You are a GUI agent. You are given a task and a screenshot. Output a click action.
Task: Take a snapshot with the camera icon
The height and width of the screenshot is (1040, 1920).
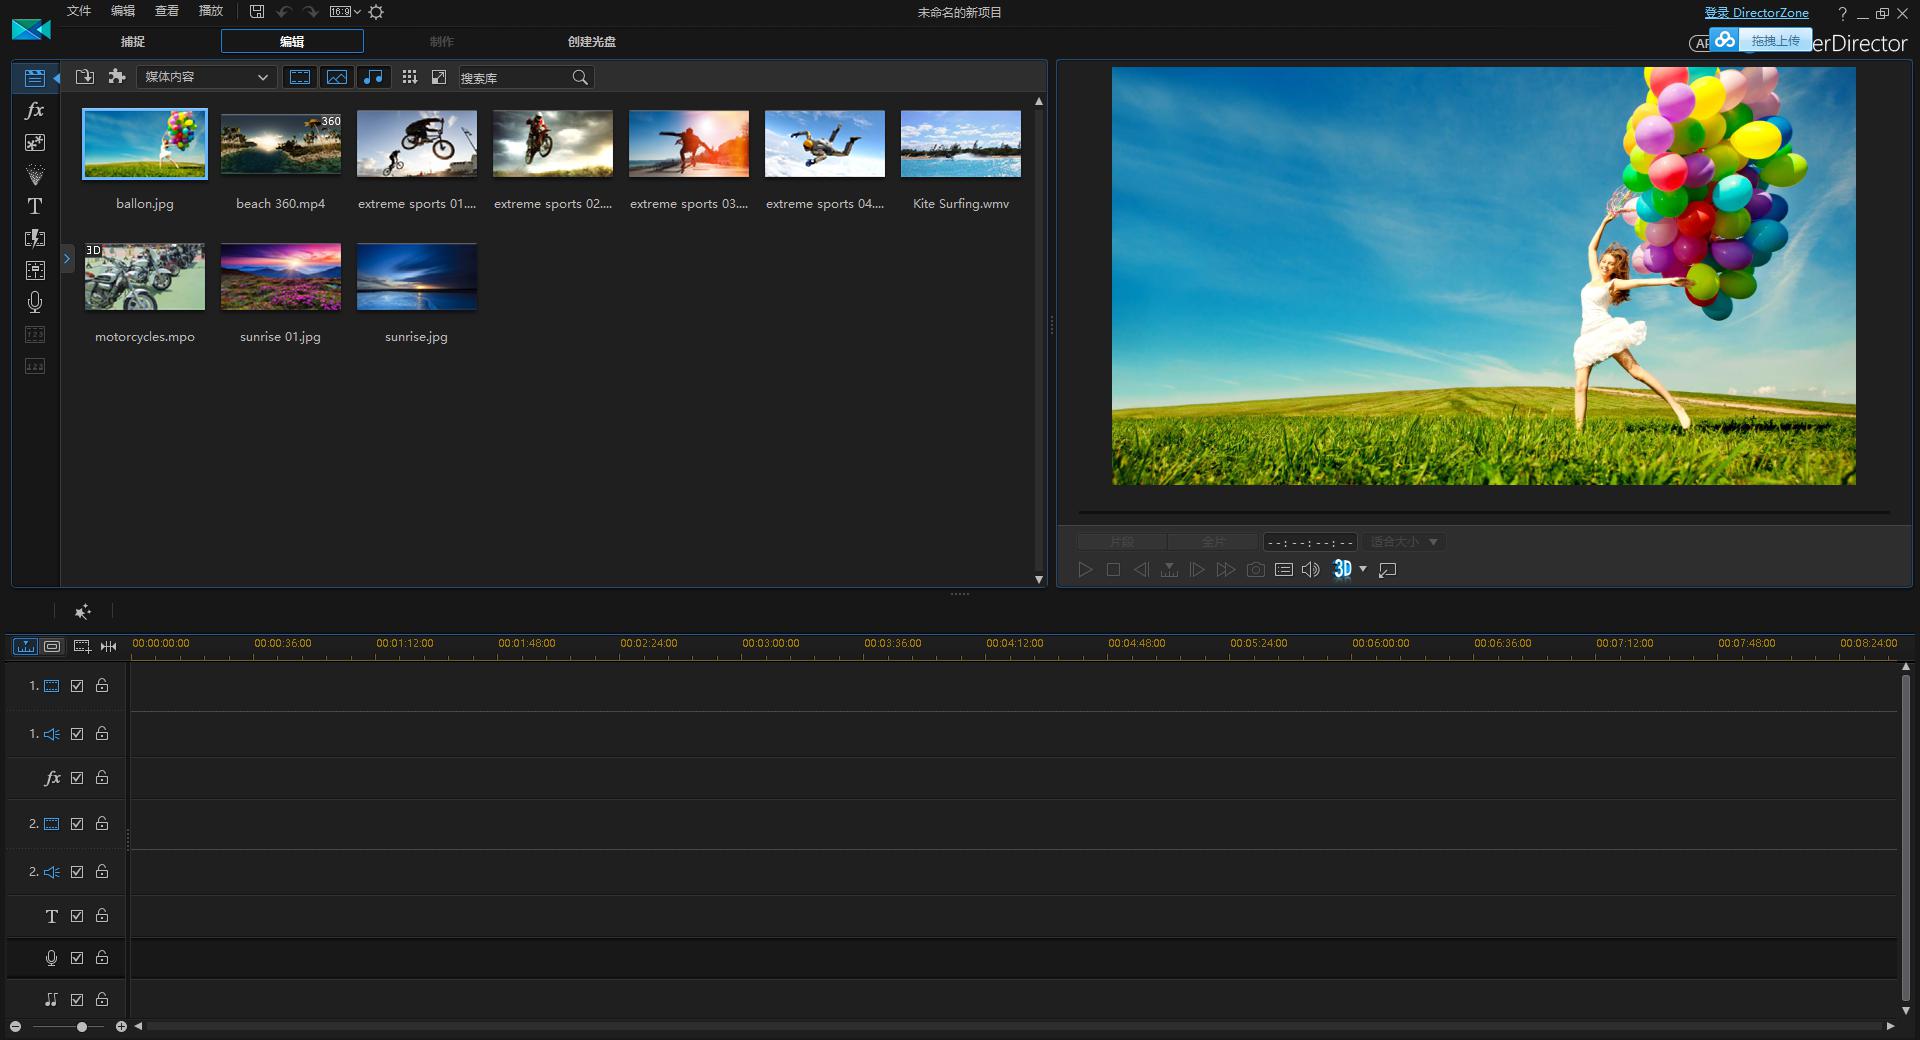point(1256,570)
